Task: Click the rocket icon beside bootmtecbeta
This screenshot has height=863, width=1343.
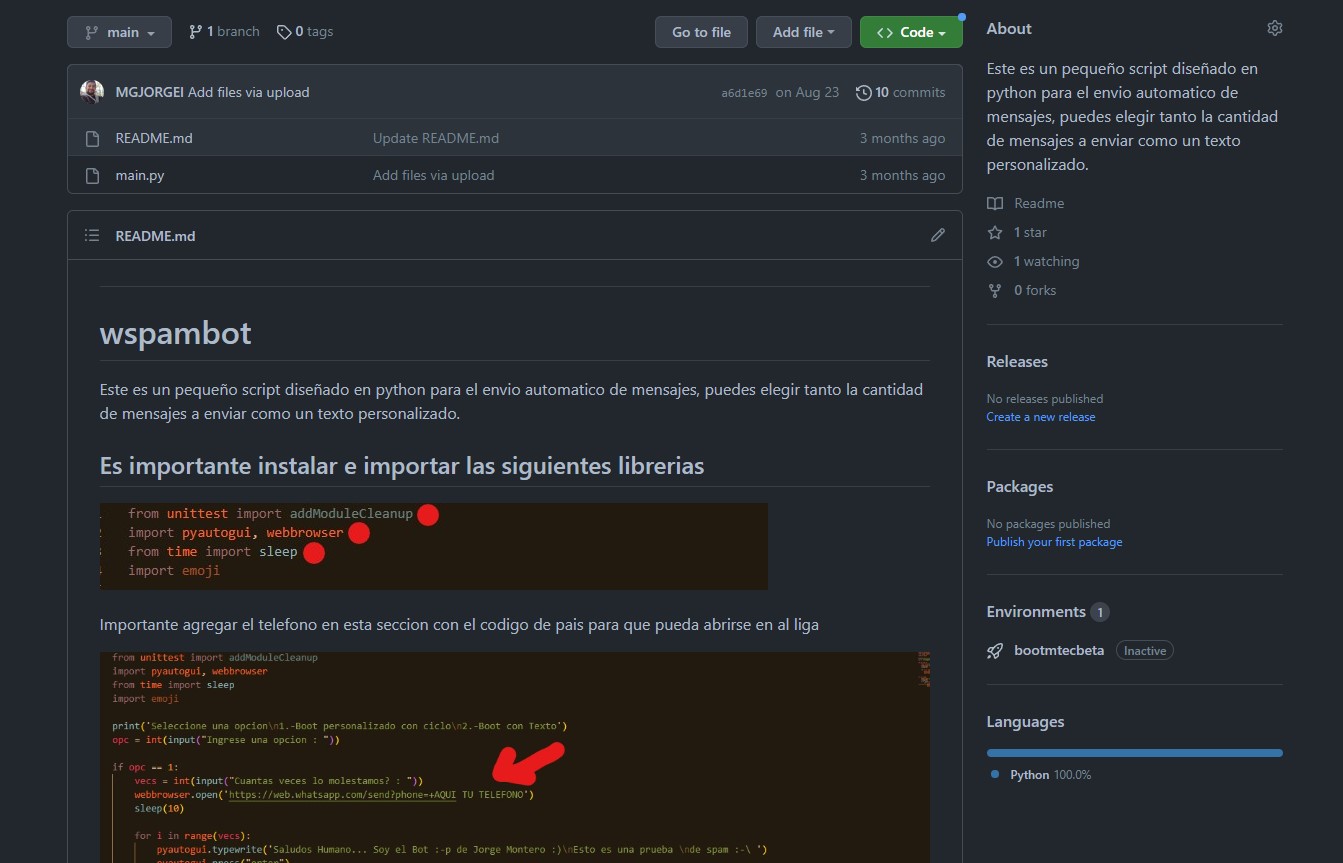Action: click(995, 650)
